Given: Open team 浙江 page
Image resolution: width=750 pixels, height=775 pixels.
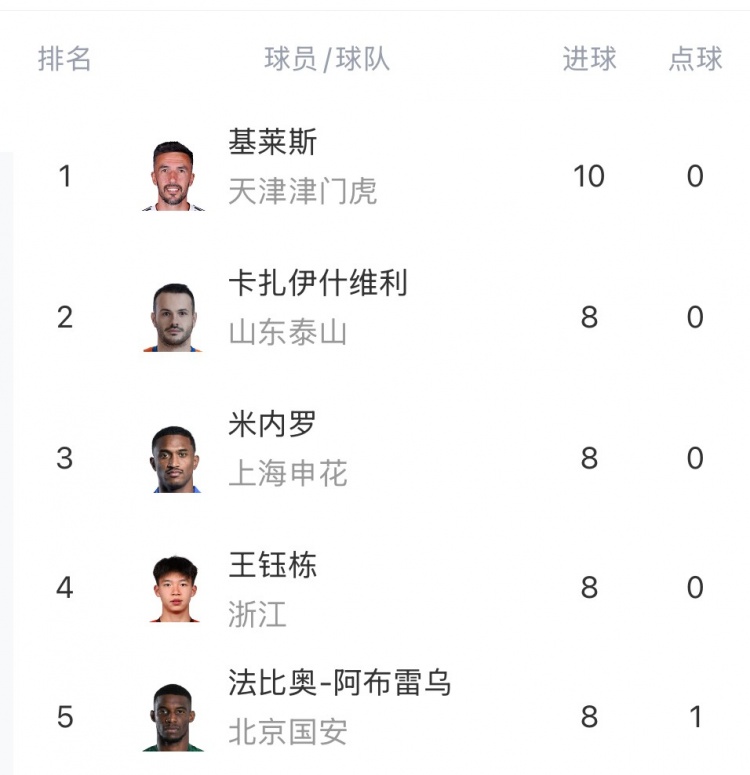Looking at the screenshot, I should pos(257,614).
